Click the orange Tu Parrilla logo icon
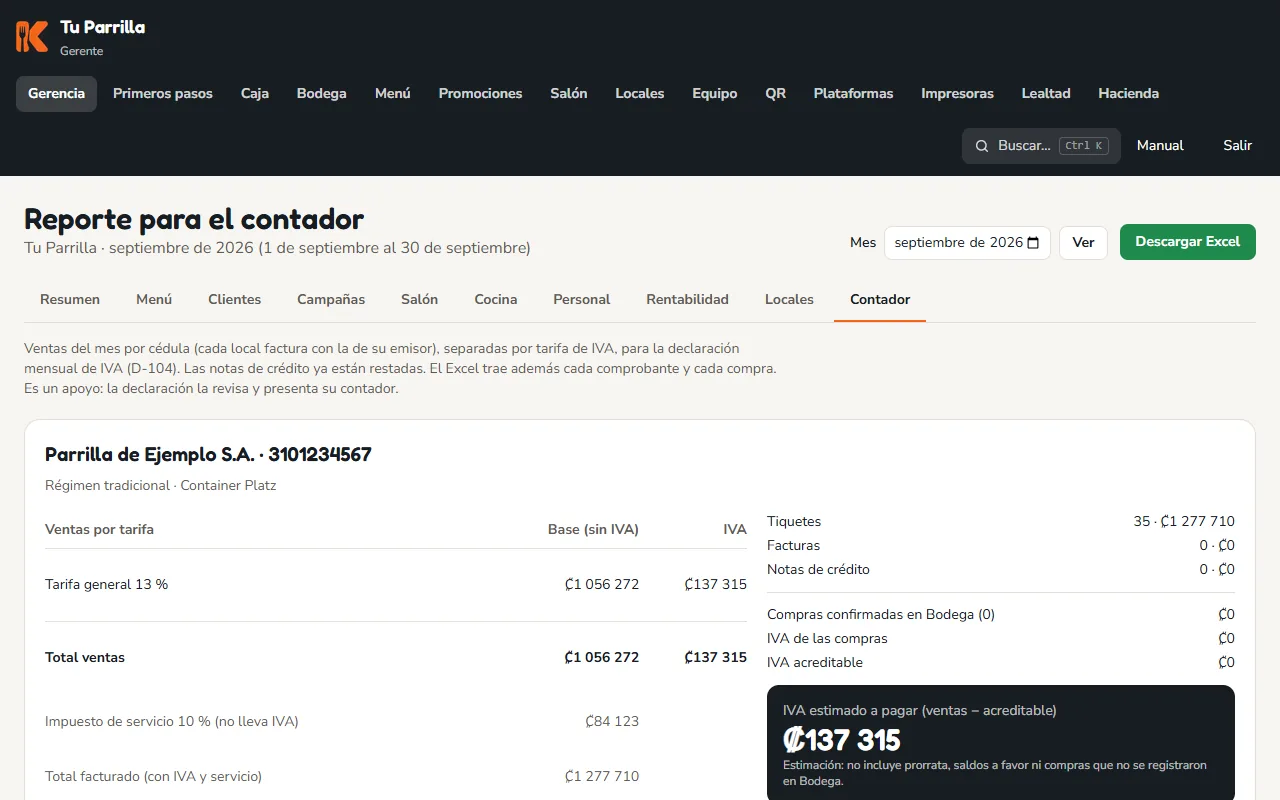 32,37
